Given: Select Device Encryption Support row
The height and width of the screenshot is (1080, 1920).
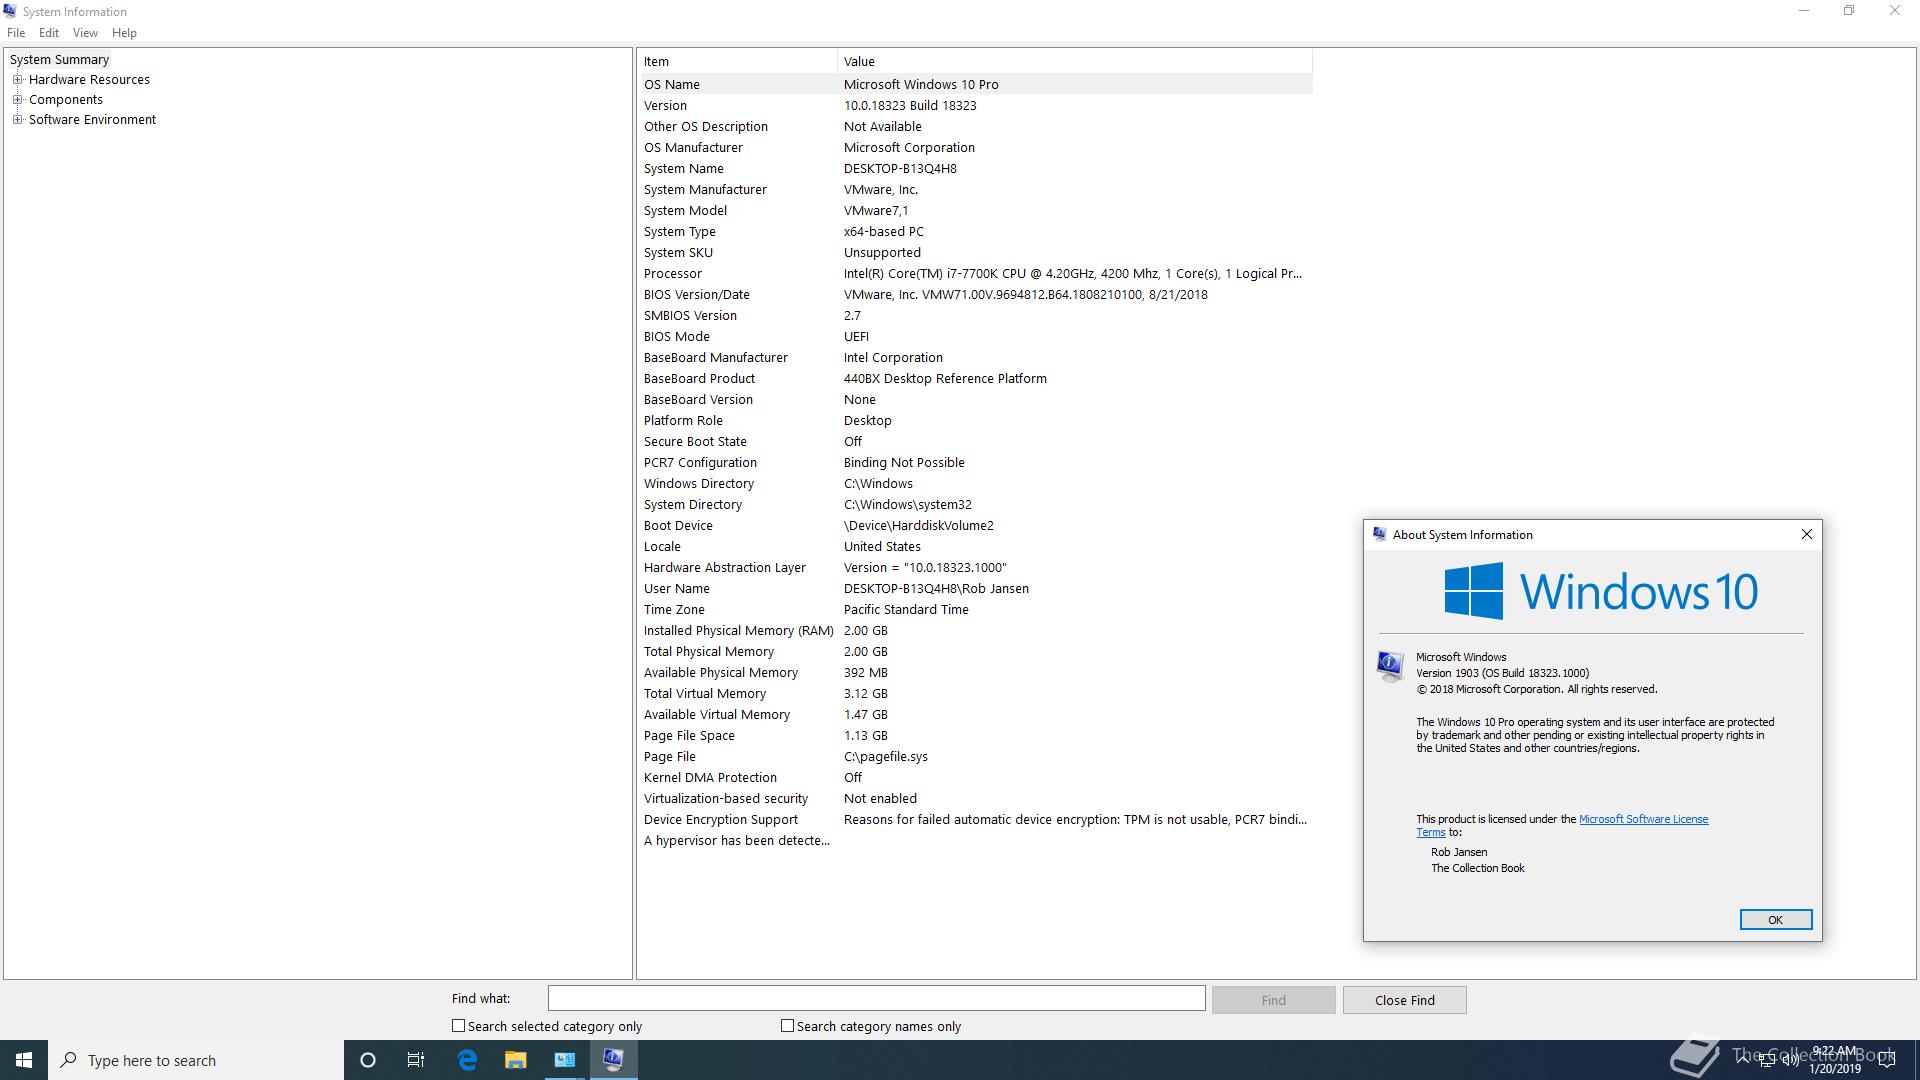Looking at the screenshot, I should pyautogui.click(x=976, y=819).
